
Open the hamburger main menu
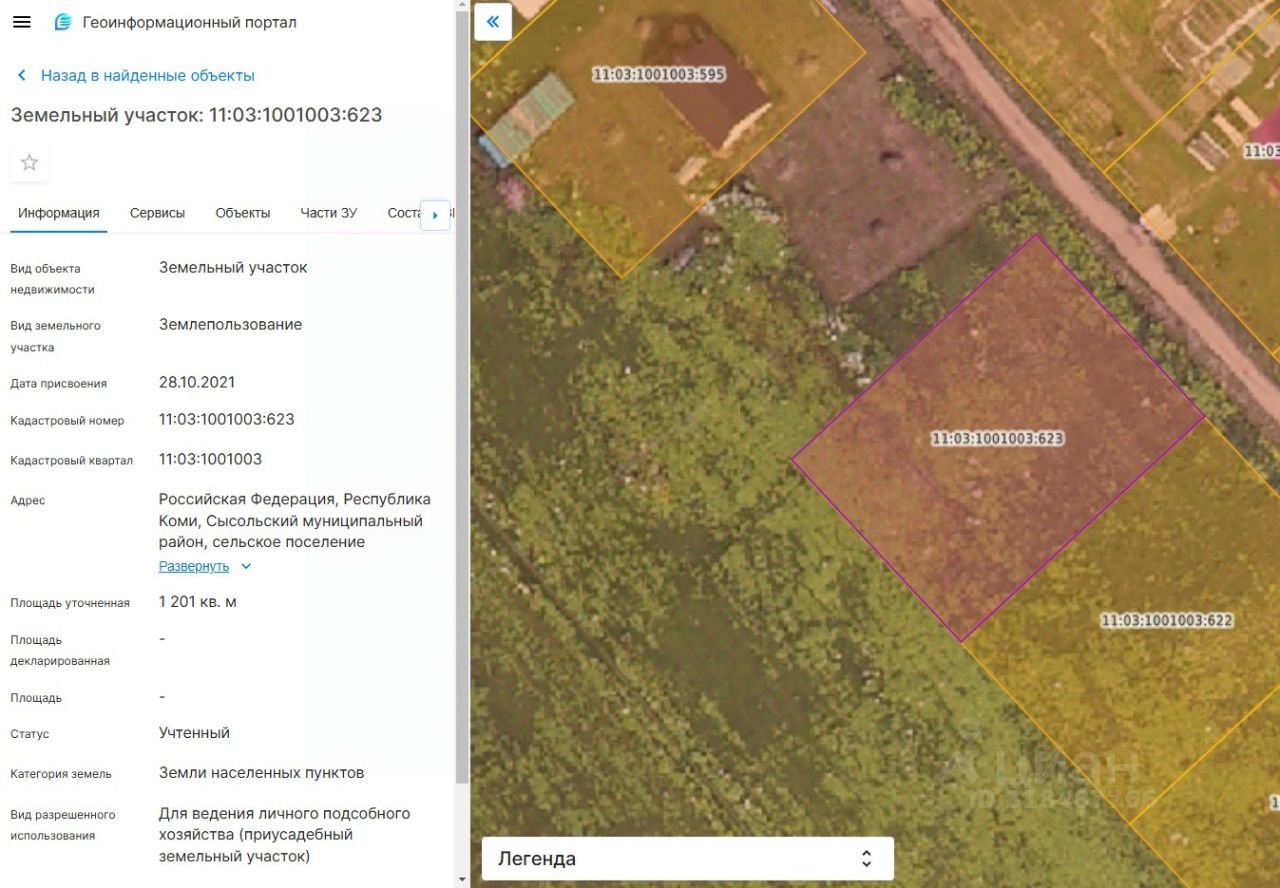tap(21, 22)
